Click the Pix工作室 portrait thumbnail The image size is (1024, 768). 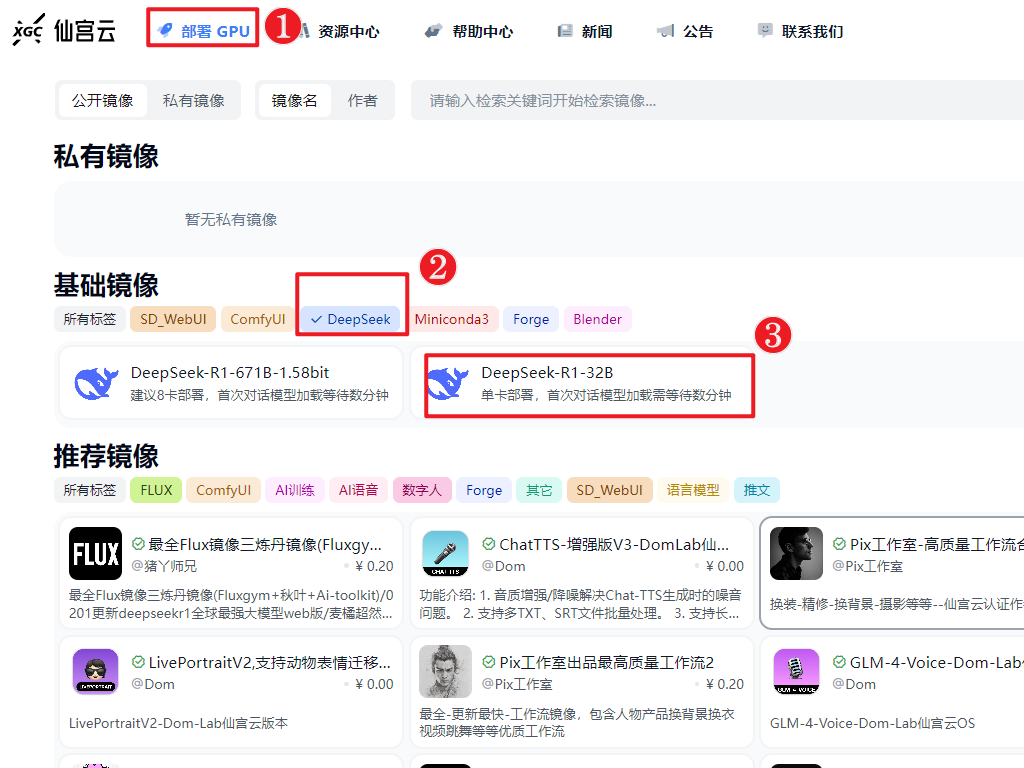click(x=796, y=554)
